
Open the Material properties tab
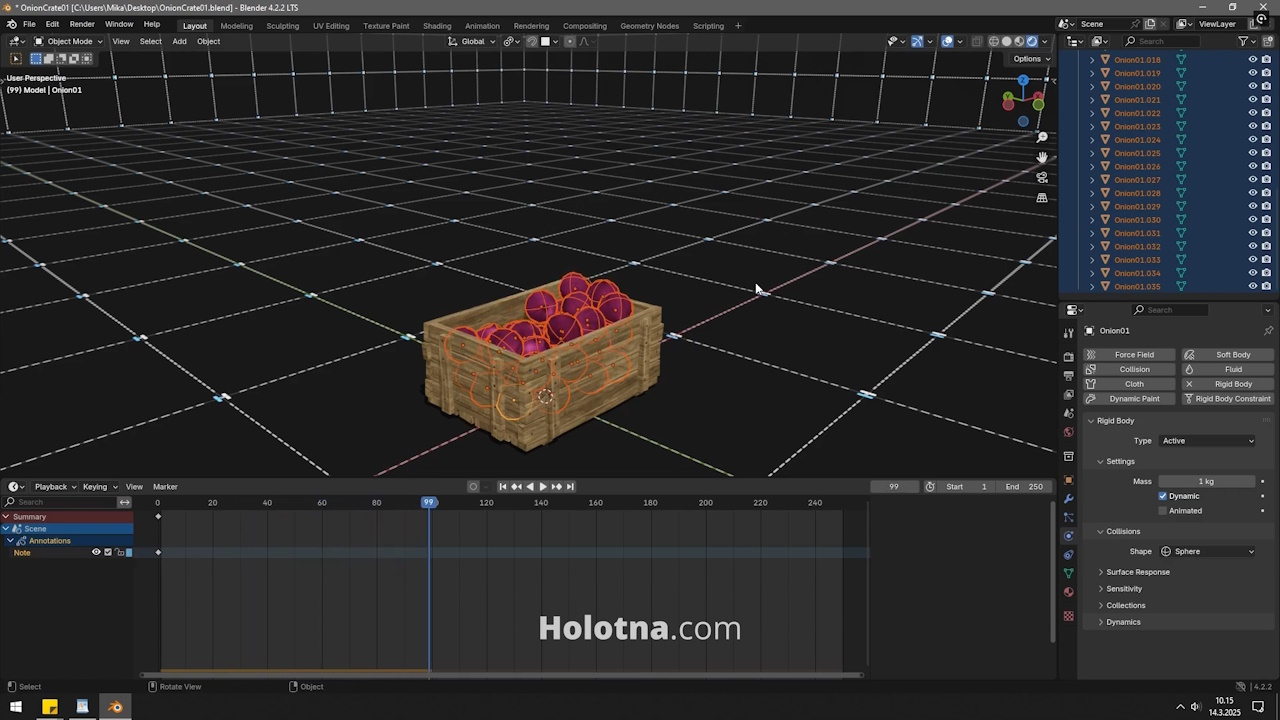tap(1068, 592)
